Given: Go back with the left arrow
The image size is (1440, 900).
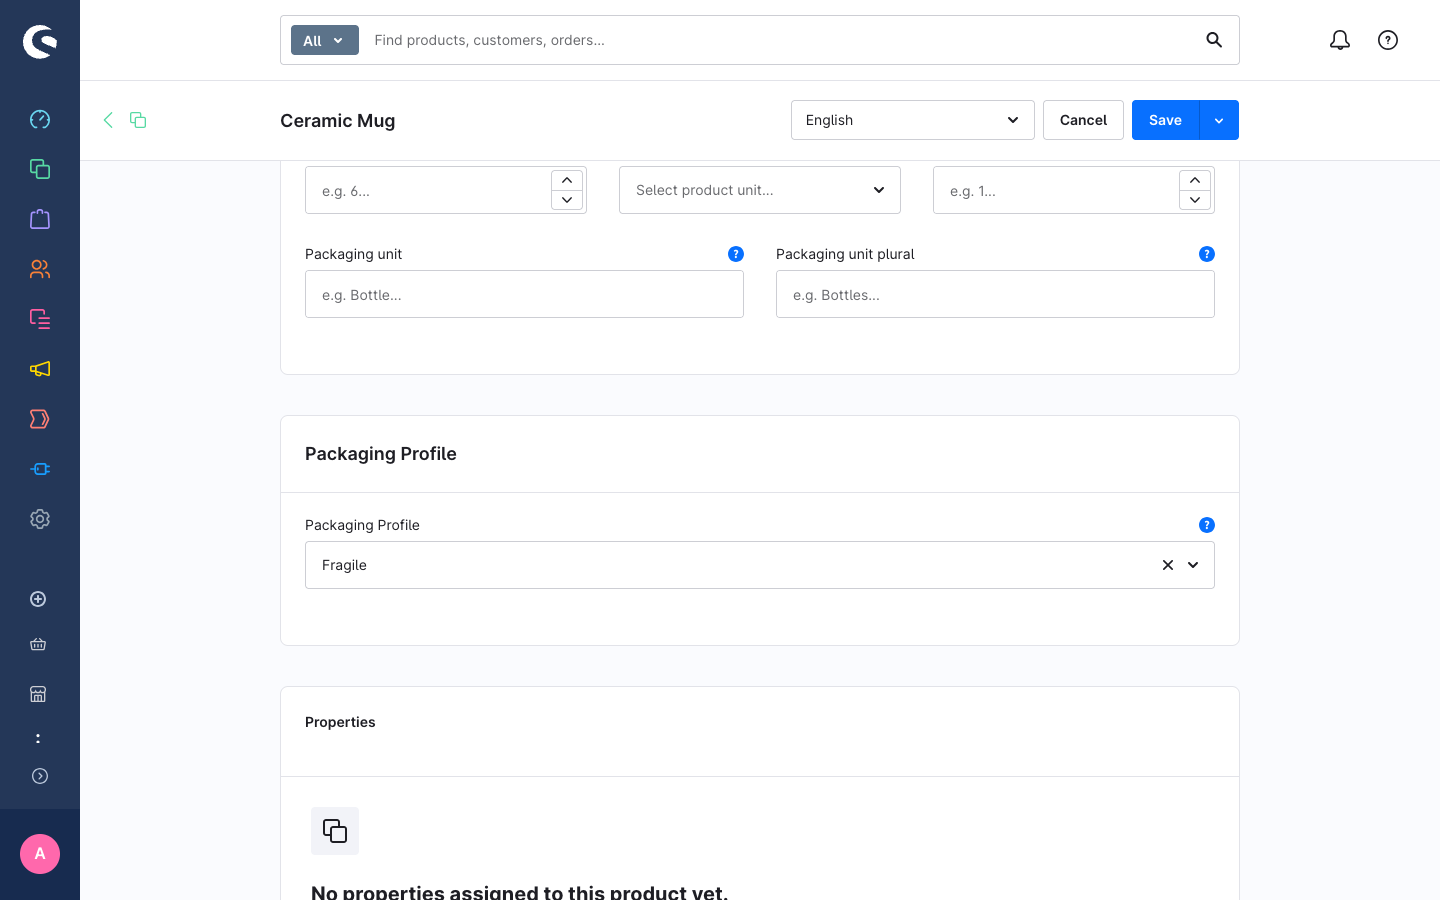Looking at the screenshot, I should tap(108, 120).
